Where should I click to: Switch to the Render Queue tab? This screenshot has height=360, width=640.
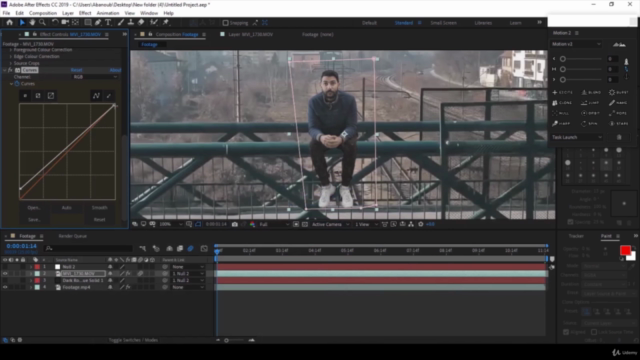point(73,236)
